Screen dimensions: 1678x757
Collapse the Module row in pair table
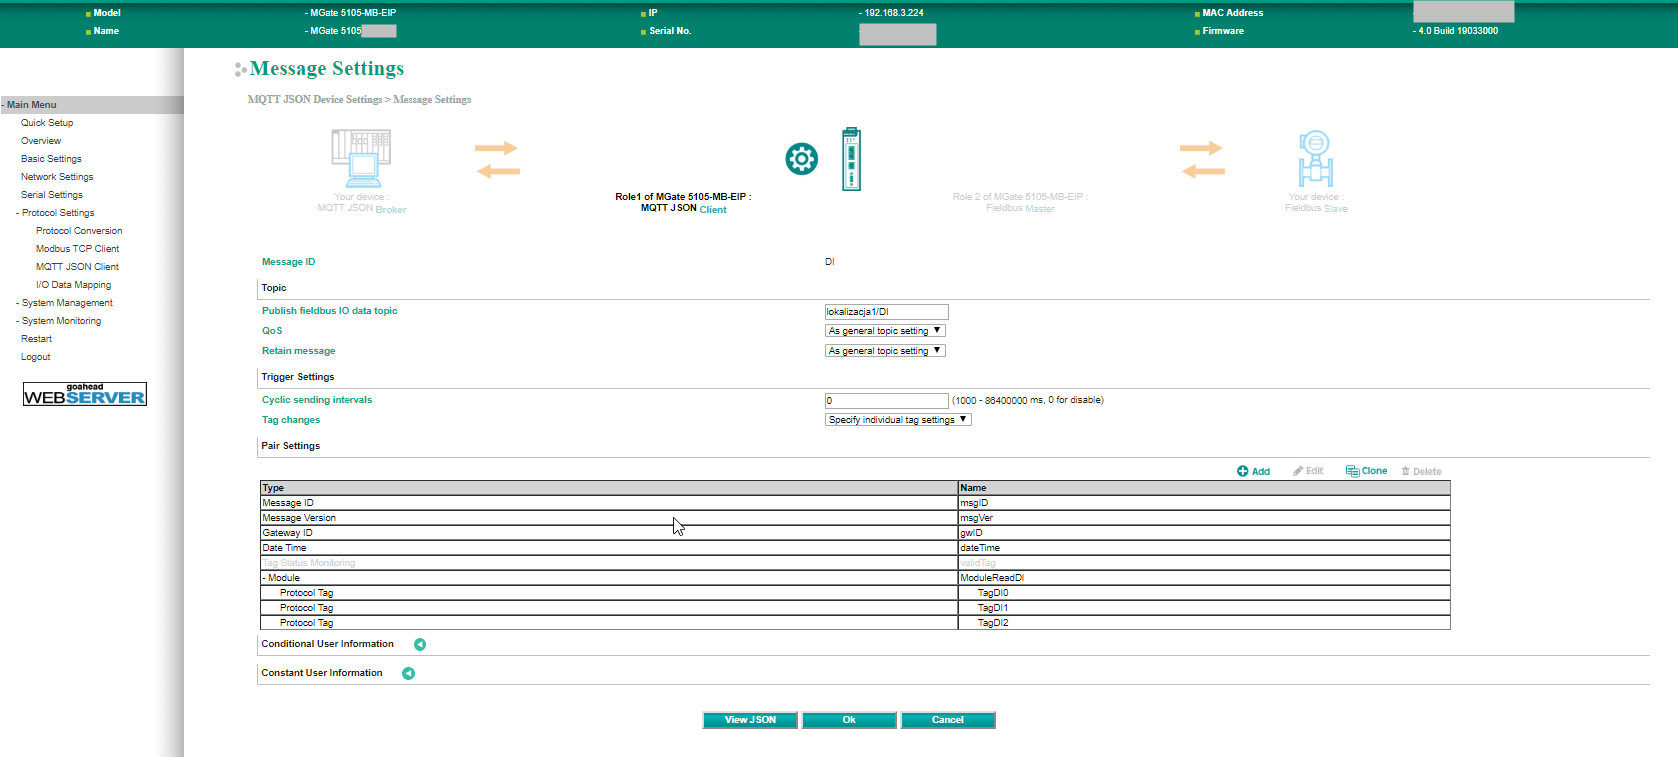tap(265, 578)
